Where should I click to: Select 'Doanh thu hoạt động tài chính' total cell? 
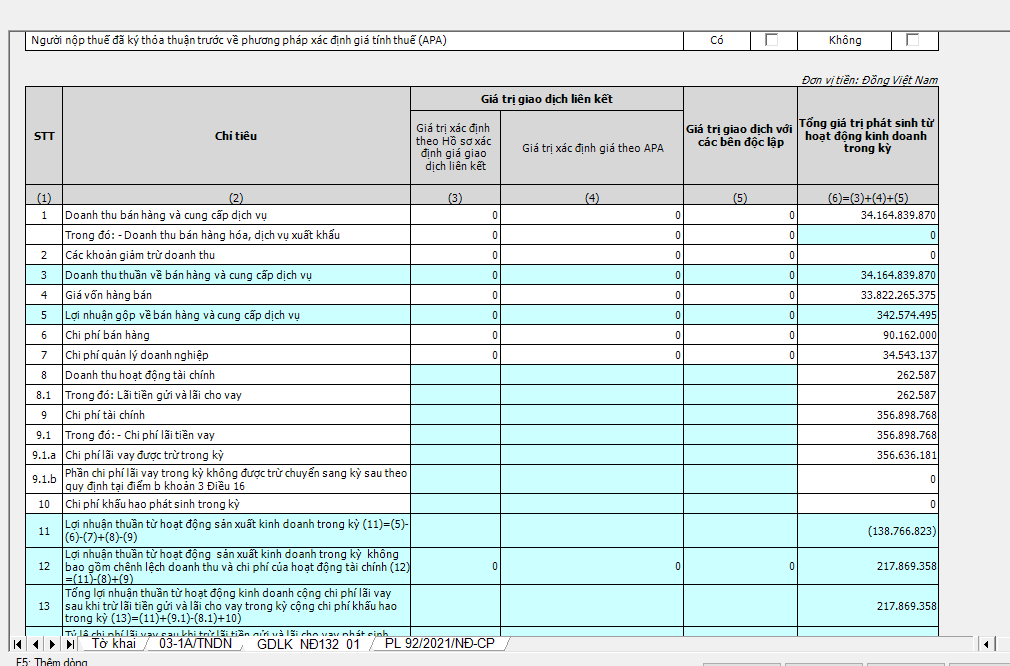[867, 375]
